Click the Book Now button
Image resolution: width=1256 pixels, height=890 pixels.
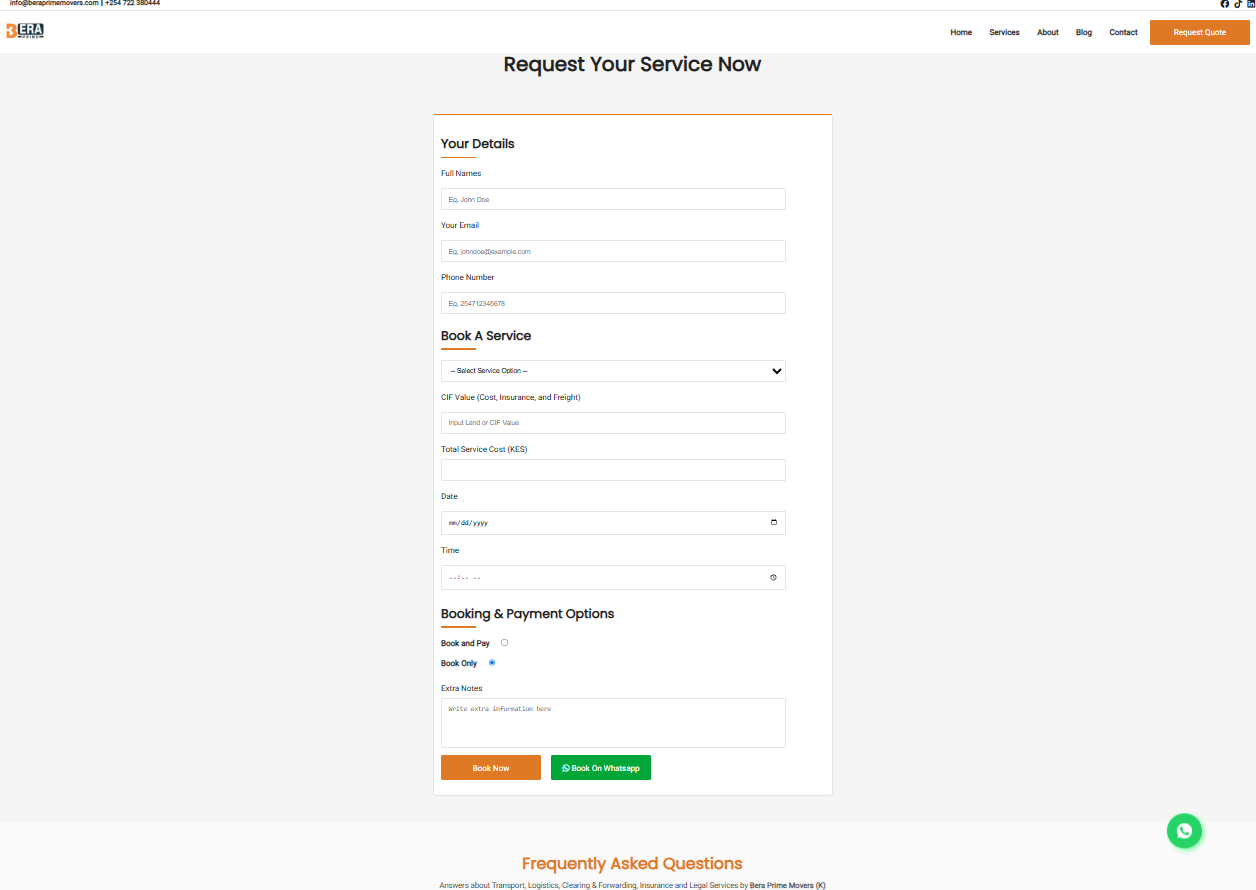(x=490, y=767)
